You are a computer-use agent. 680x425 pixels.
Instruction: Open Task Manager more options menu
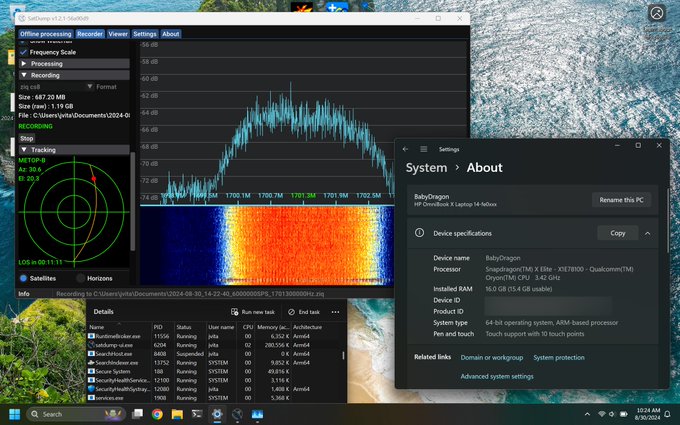[x=335, y=312]
